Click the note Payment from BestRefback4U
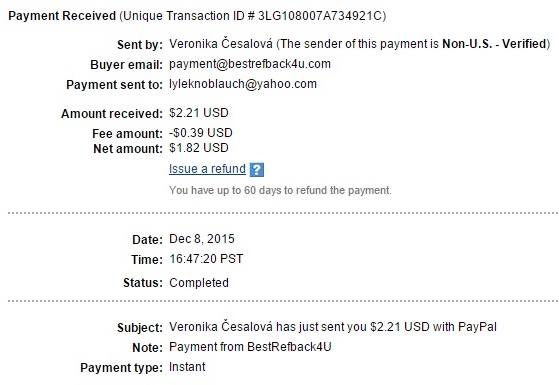 [250, 346]
